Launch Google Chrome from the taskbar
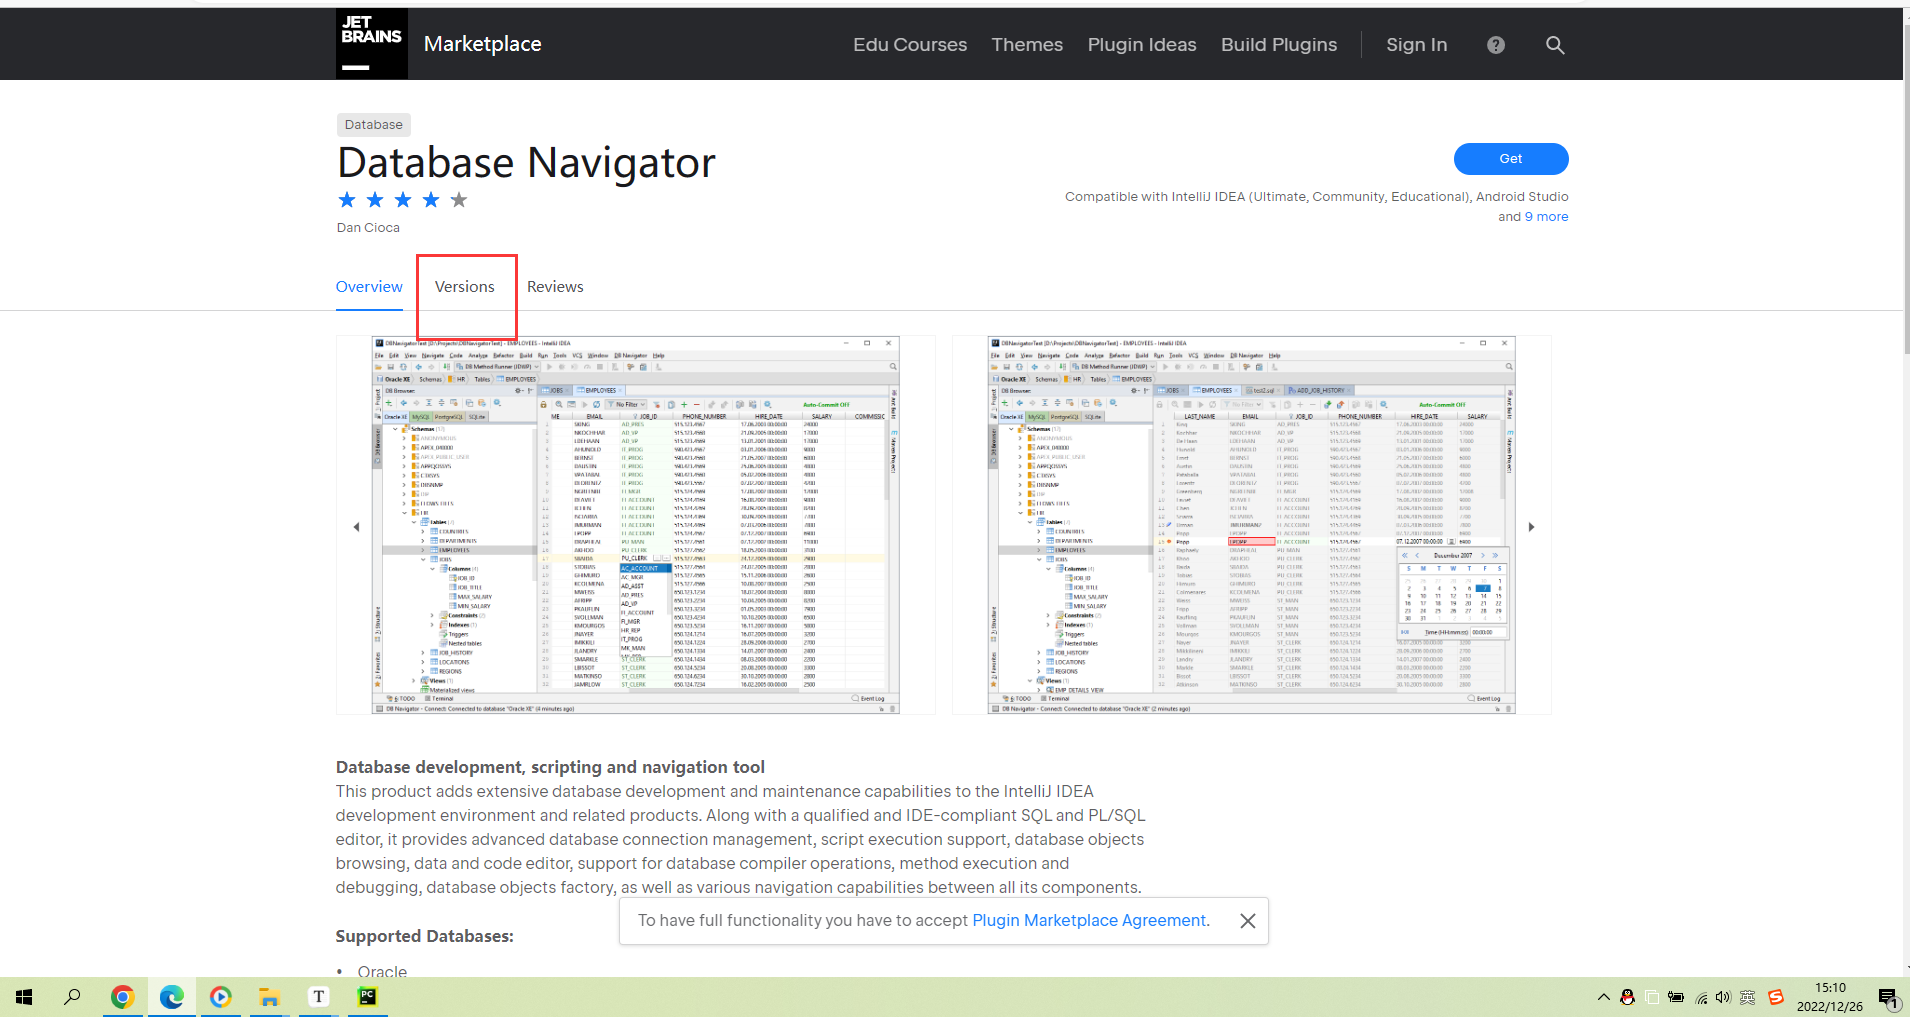Viewport: 1910px width, 1017px height. click(122, 997)
